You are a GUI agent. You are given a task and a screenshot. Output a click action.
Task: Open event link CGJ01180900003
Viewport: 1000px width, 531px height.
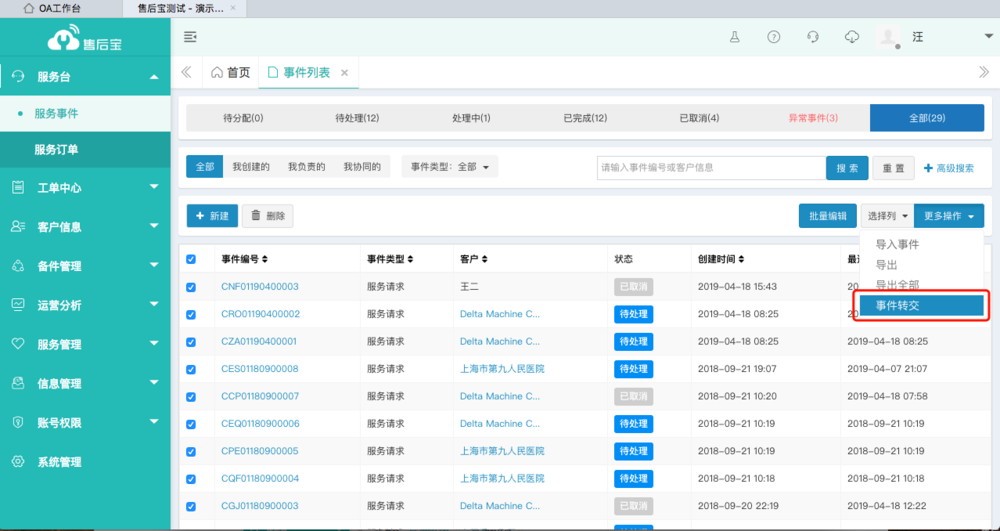click(260, 506)
